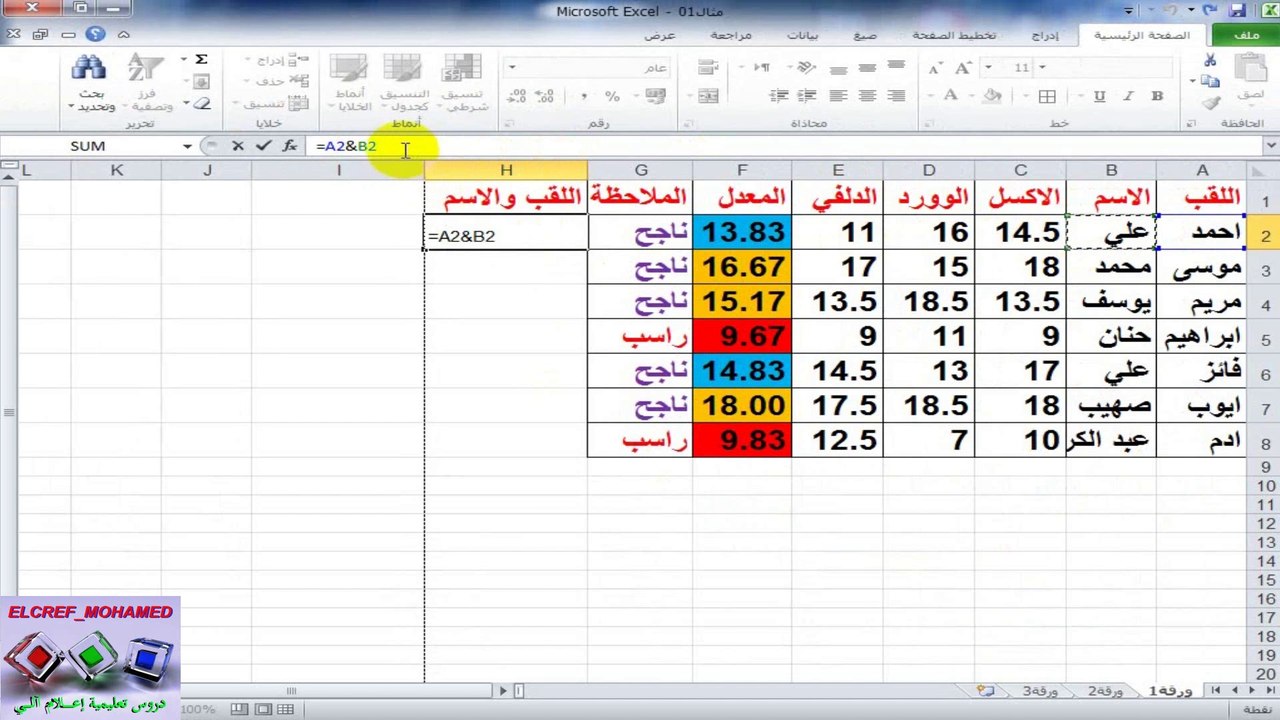The height and width of the screenshot is (720, 1280).
Task: Click the Merge and Center icon
Action: pyautogui.click(x=708, y=96)
